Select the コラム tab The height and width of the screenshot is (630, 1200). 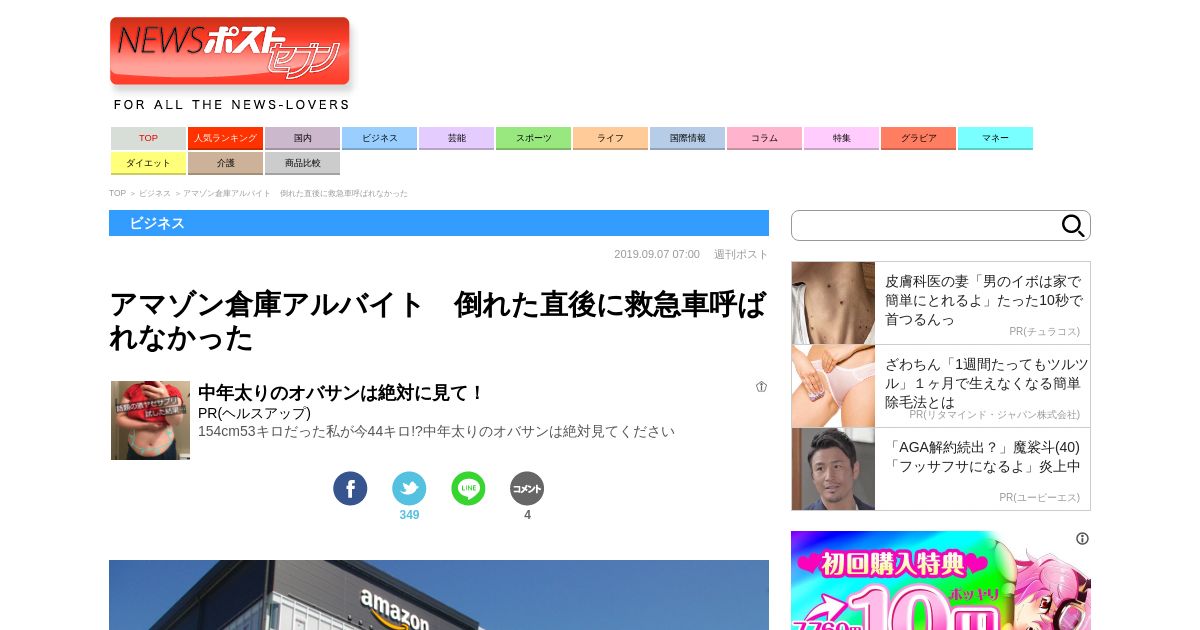point(764,138)
